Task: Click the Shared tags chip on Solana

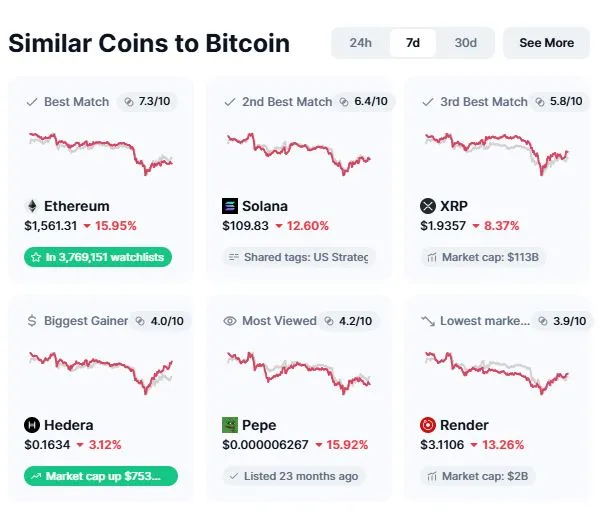Action: coord(299,257)
